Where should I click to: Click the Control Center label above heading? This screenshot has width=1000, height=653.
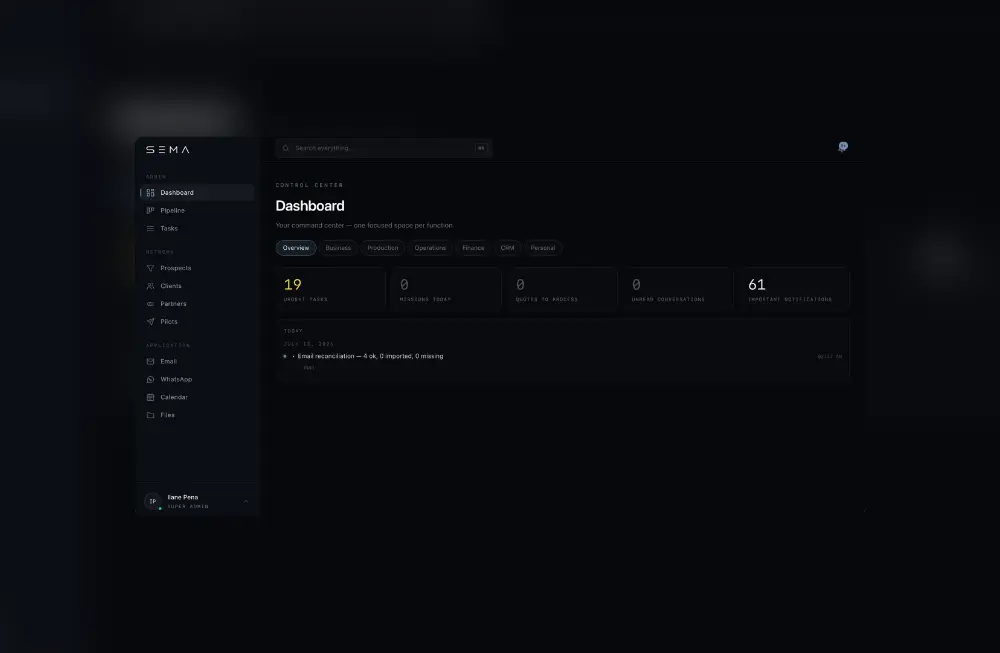coord(309,185)
